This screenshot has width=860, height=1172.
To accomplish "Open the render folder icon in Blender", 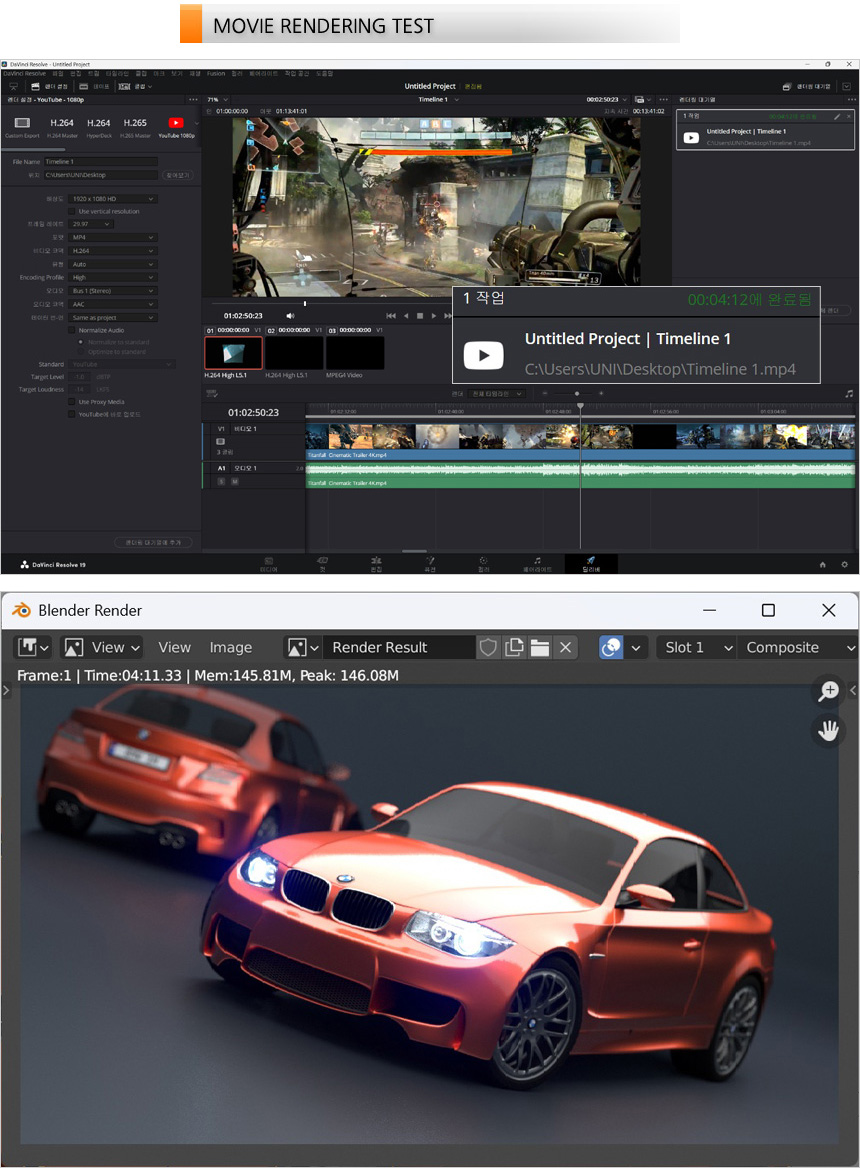I will click(x=540, y=648).
